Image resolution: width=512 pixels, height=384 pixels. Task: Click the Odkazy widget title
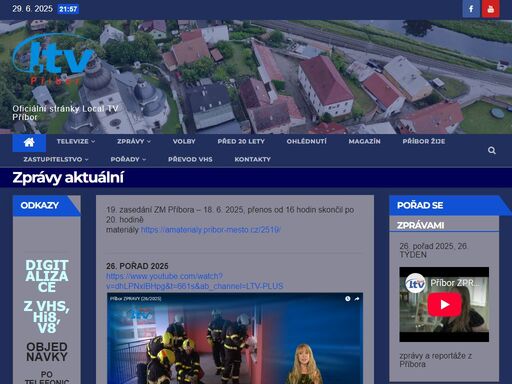point(40,205)
